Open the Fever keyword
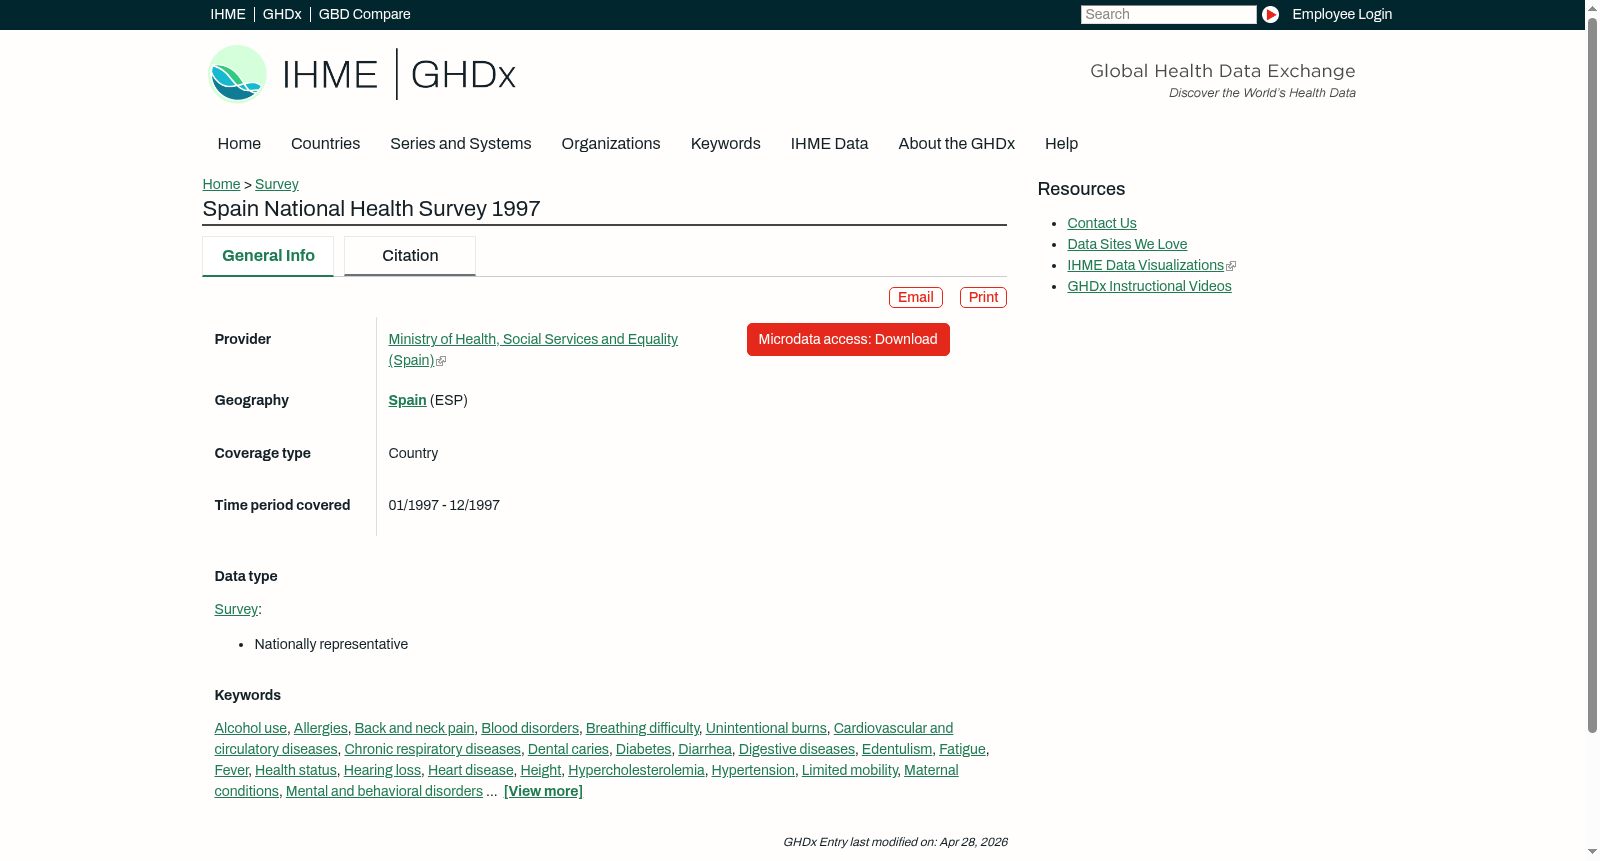The image size is (1600, 861). [231, 771]
